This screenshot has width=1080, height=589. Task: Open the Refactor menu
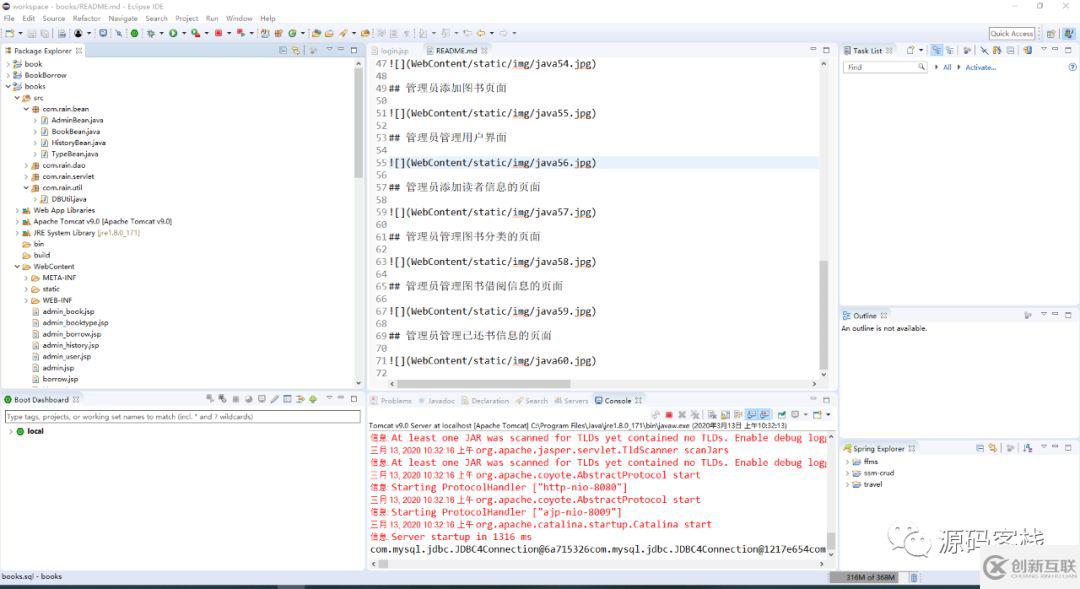(86, 18)
